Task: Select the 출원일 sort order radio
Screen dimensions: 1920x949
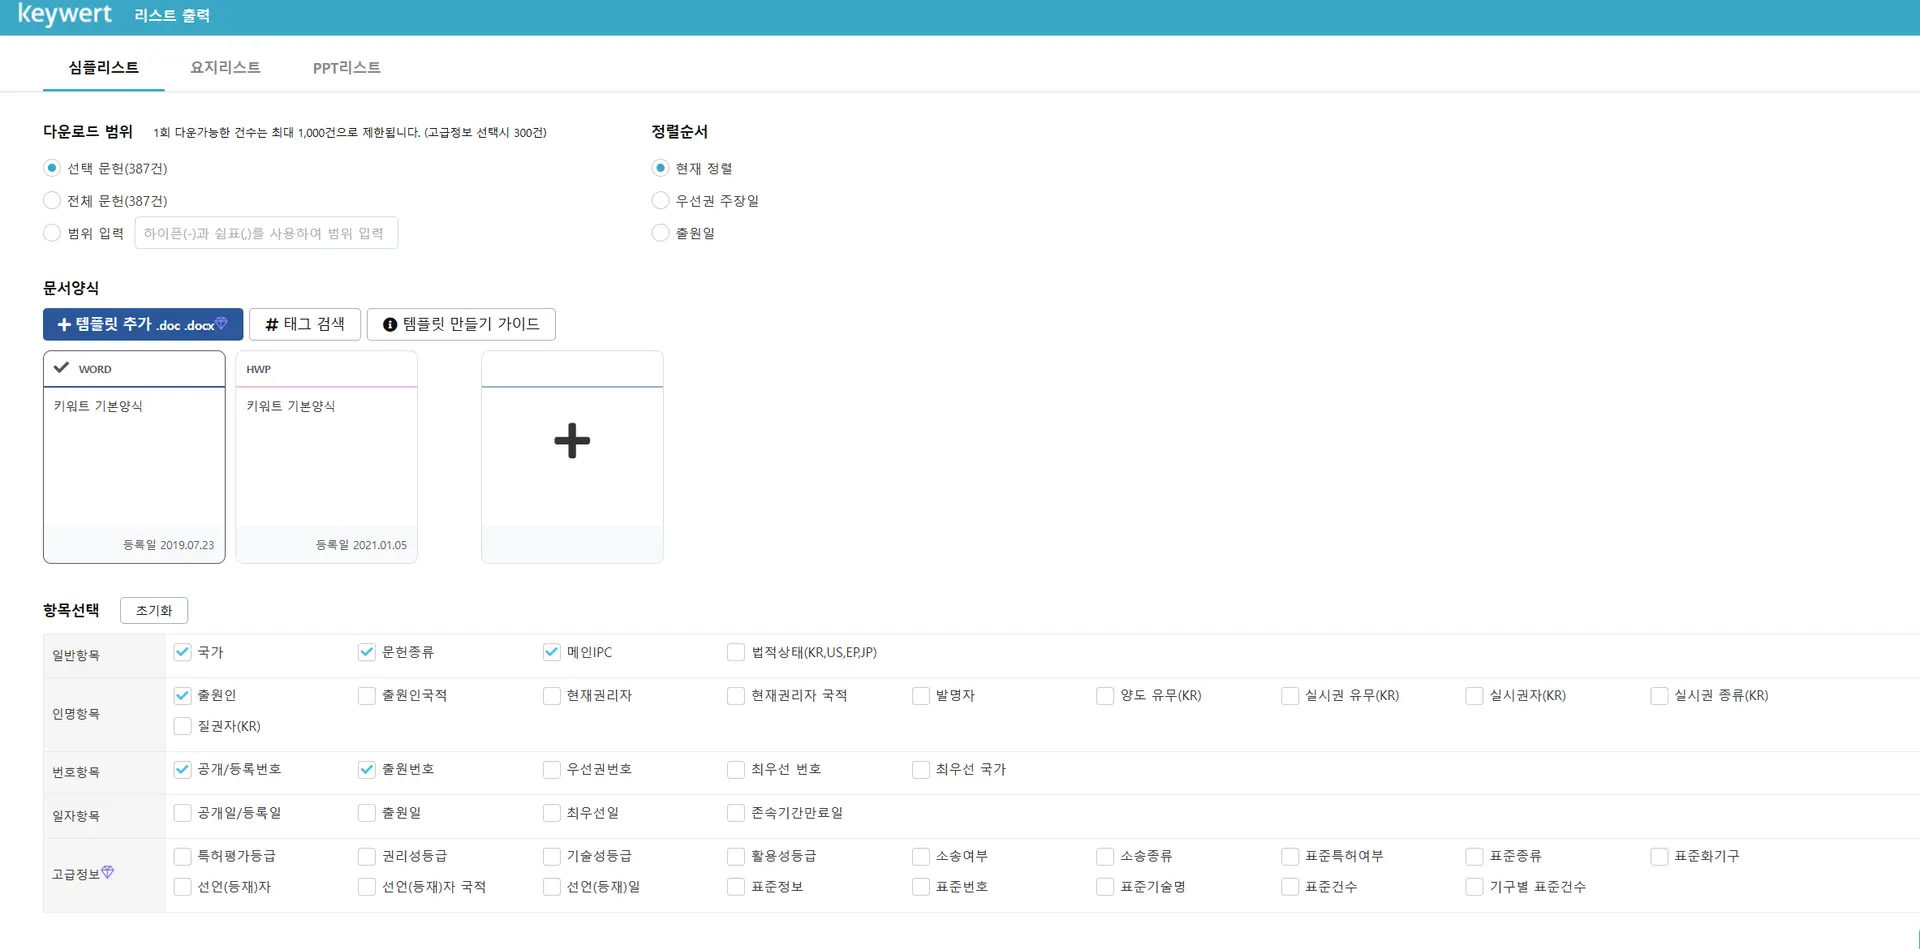Action: [660, 233]
